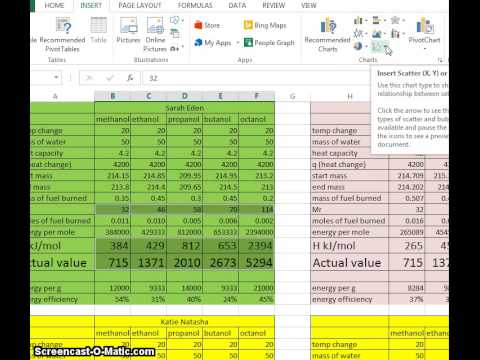The width and height of the screenshot is (480, 360).
Task: Open the Office Store
Action: click(x=207, y=25)
